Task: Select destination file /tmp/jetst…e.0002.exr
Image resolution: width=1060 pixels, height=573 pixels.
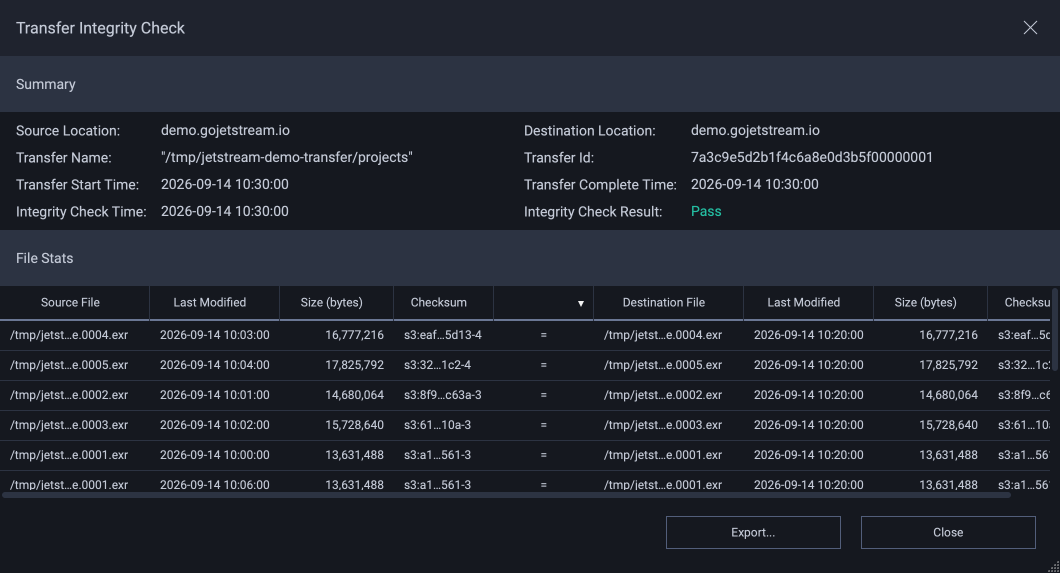Action: (x=662, y=395)
